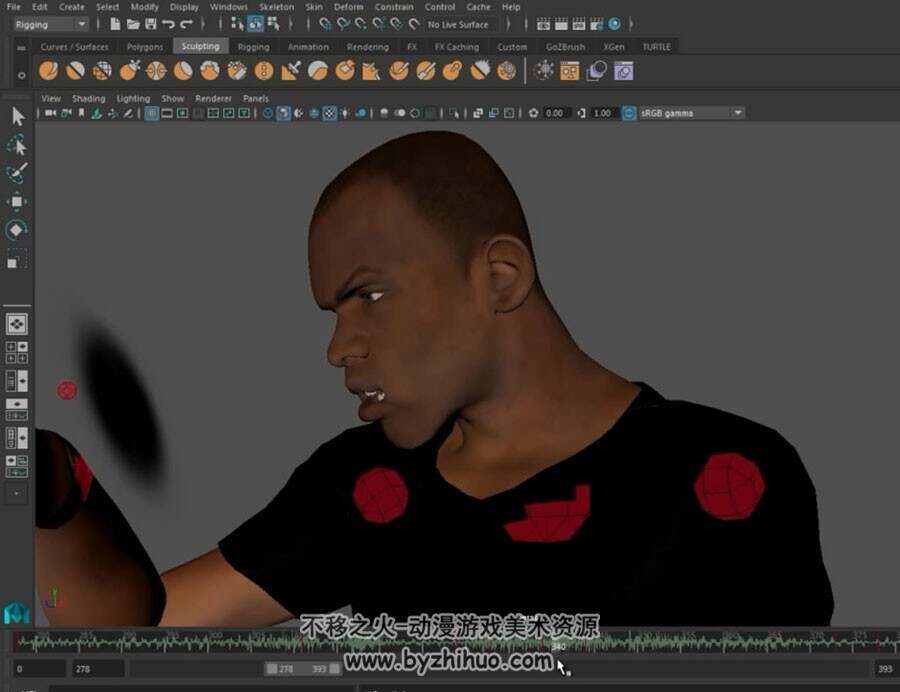This screenshot has width=900, height=692.
Task: Open the Windows menu
Action: 228,7
